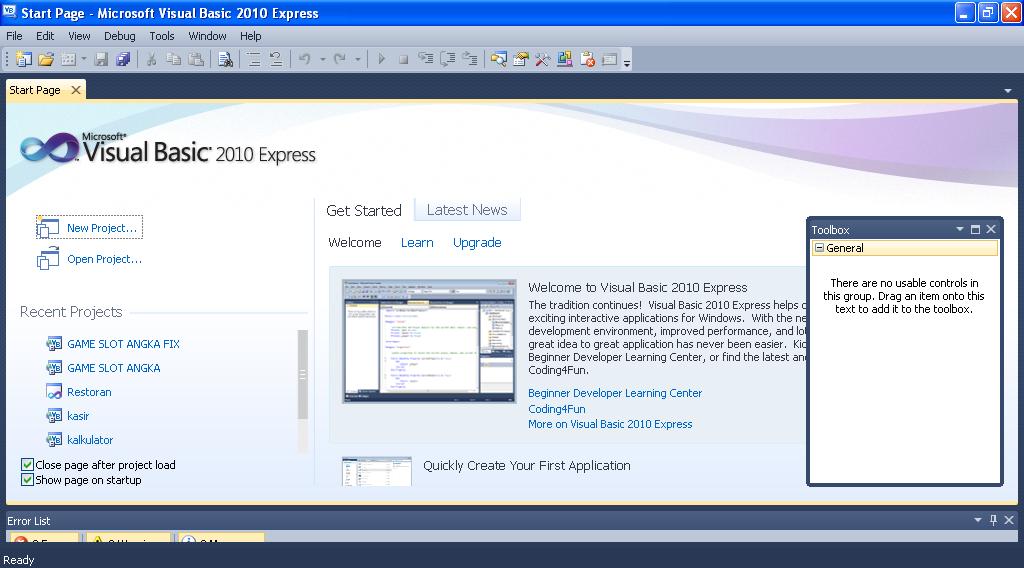This screenshot has height=568, width=1024.
Task: Open the Upgrade section link
Action: [477, 242]
